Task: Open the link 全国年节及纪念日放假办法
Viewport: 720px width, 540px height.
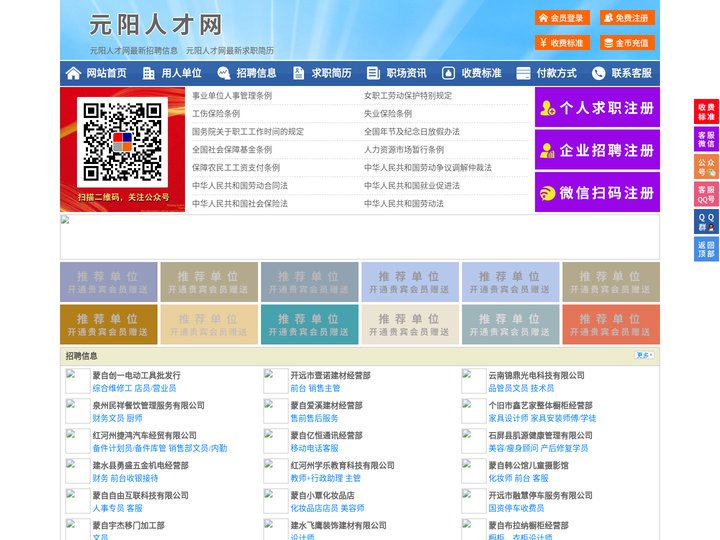Action: tap(412, 131)
